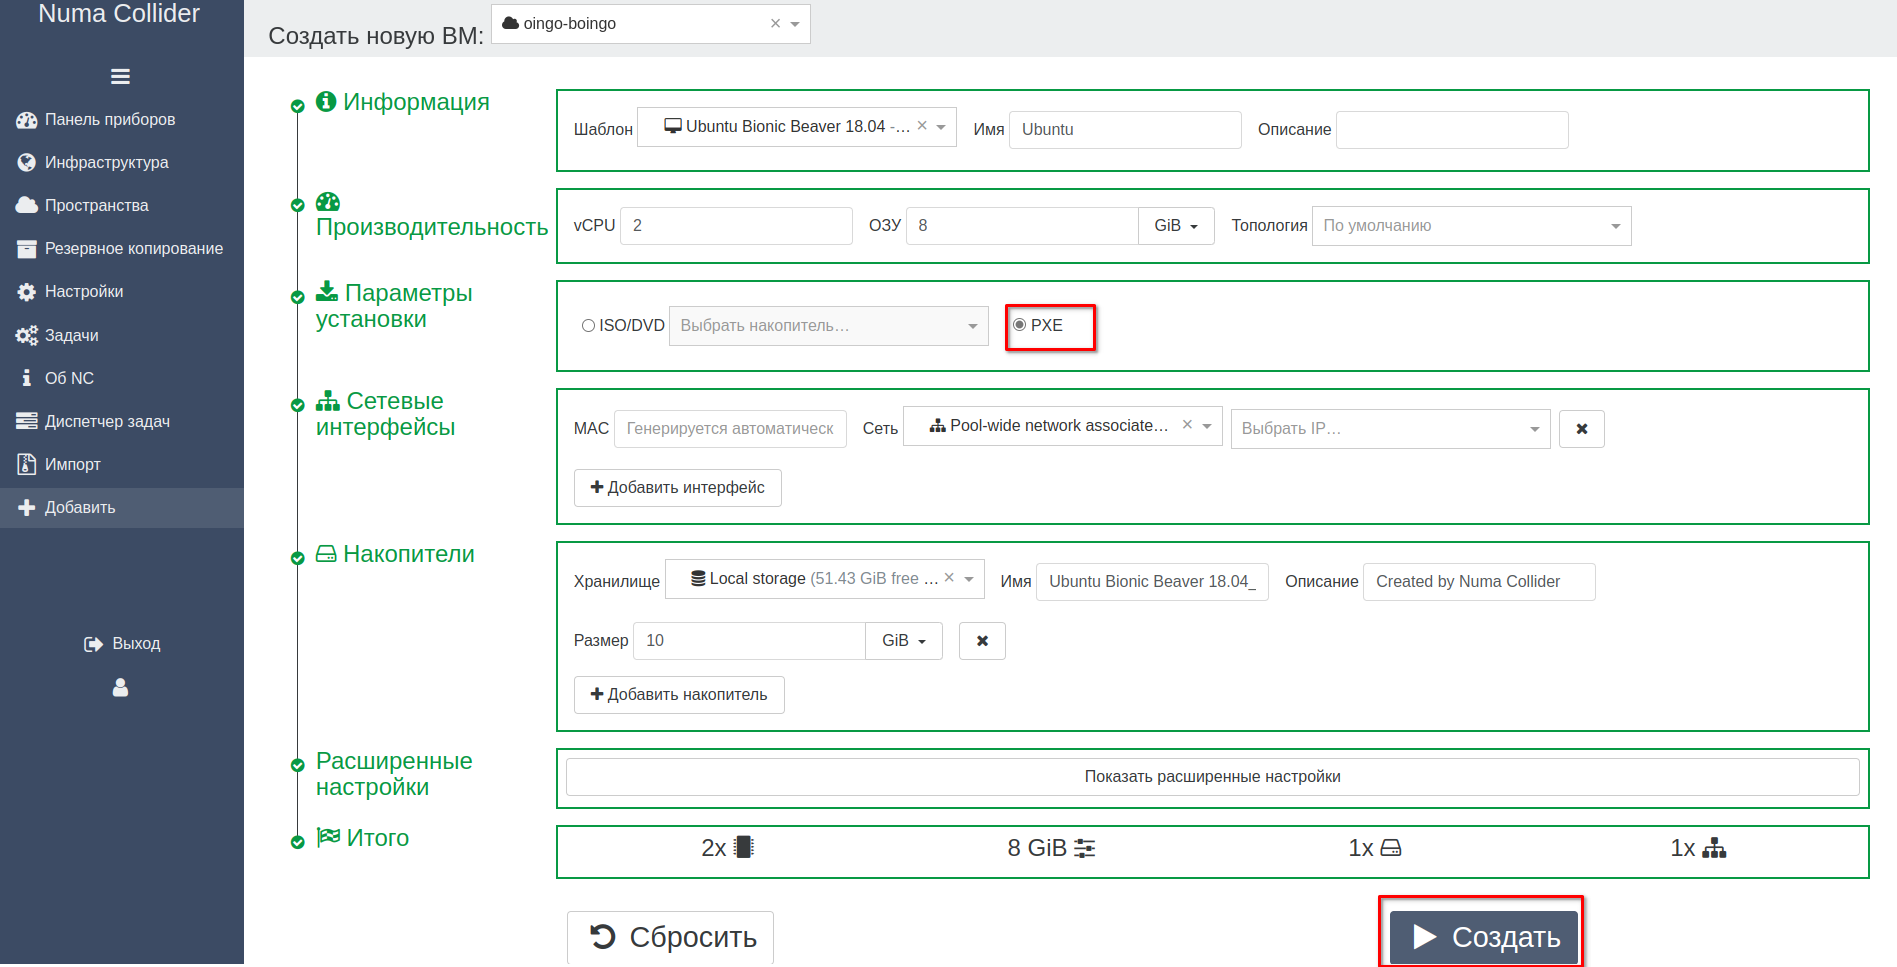
Task: Click the 8 GiB memory sliders icon
Action: (x=1084, y=849)
